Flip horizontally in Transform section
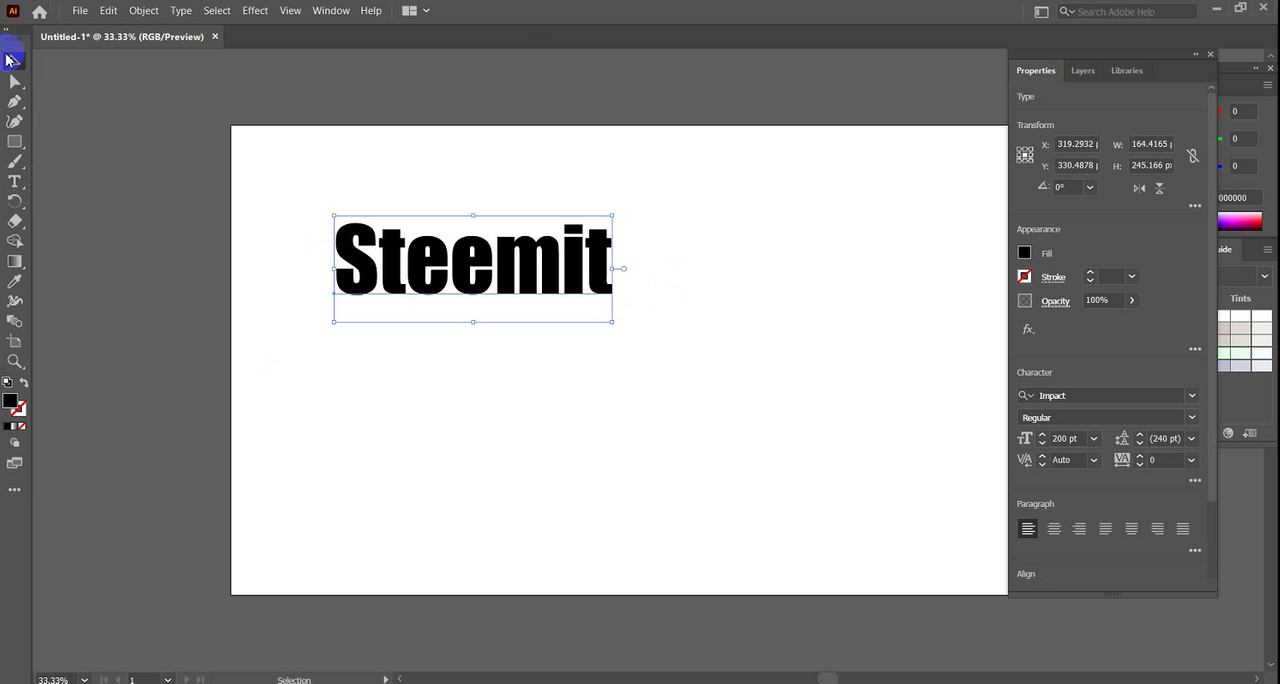Viewport: 1280px width, 684px height. click(1140, 188)
